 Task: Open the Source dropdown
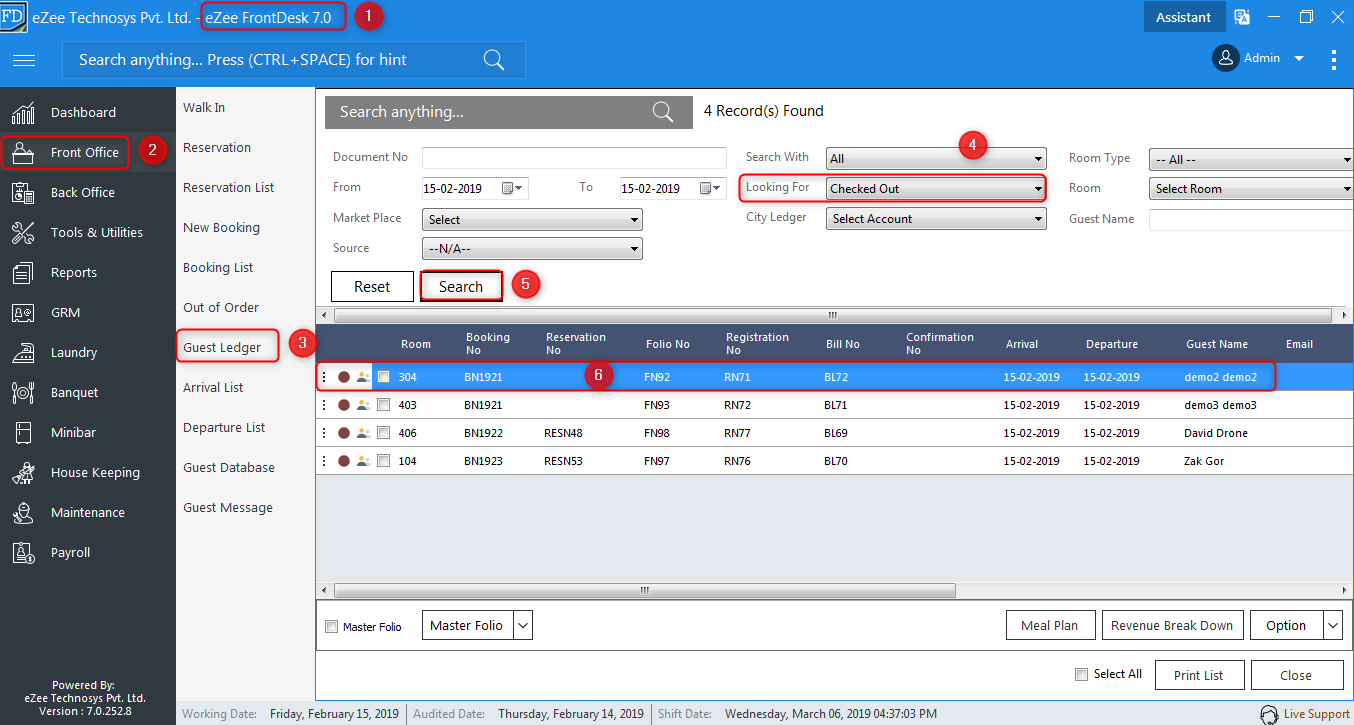click(533, 249)
